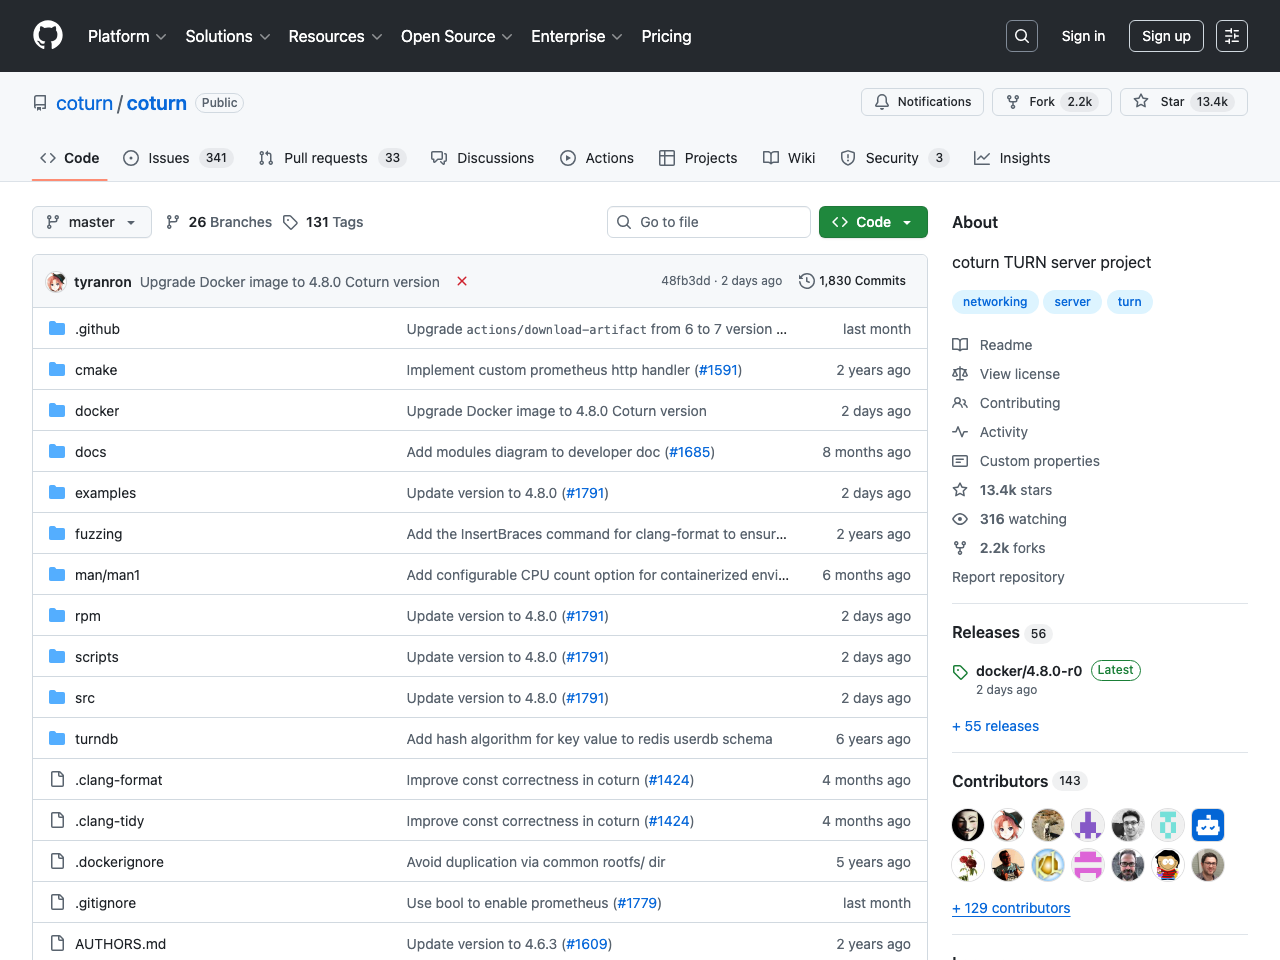1280x960 pixels.
Task: Click the book icon next to Readme
Action: (x=960, y=344)
